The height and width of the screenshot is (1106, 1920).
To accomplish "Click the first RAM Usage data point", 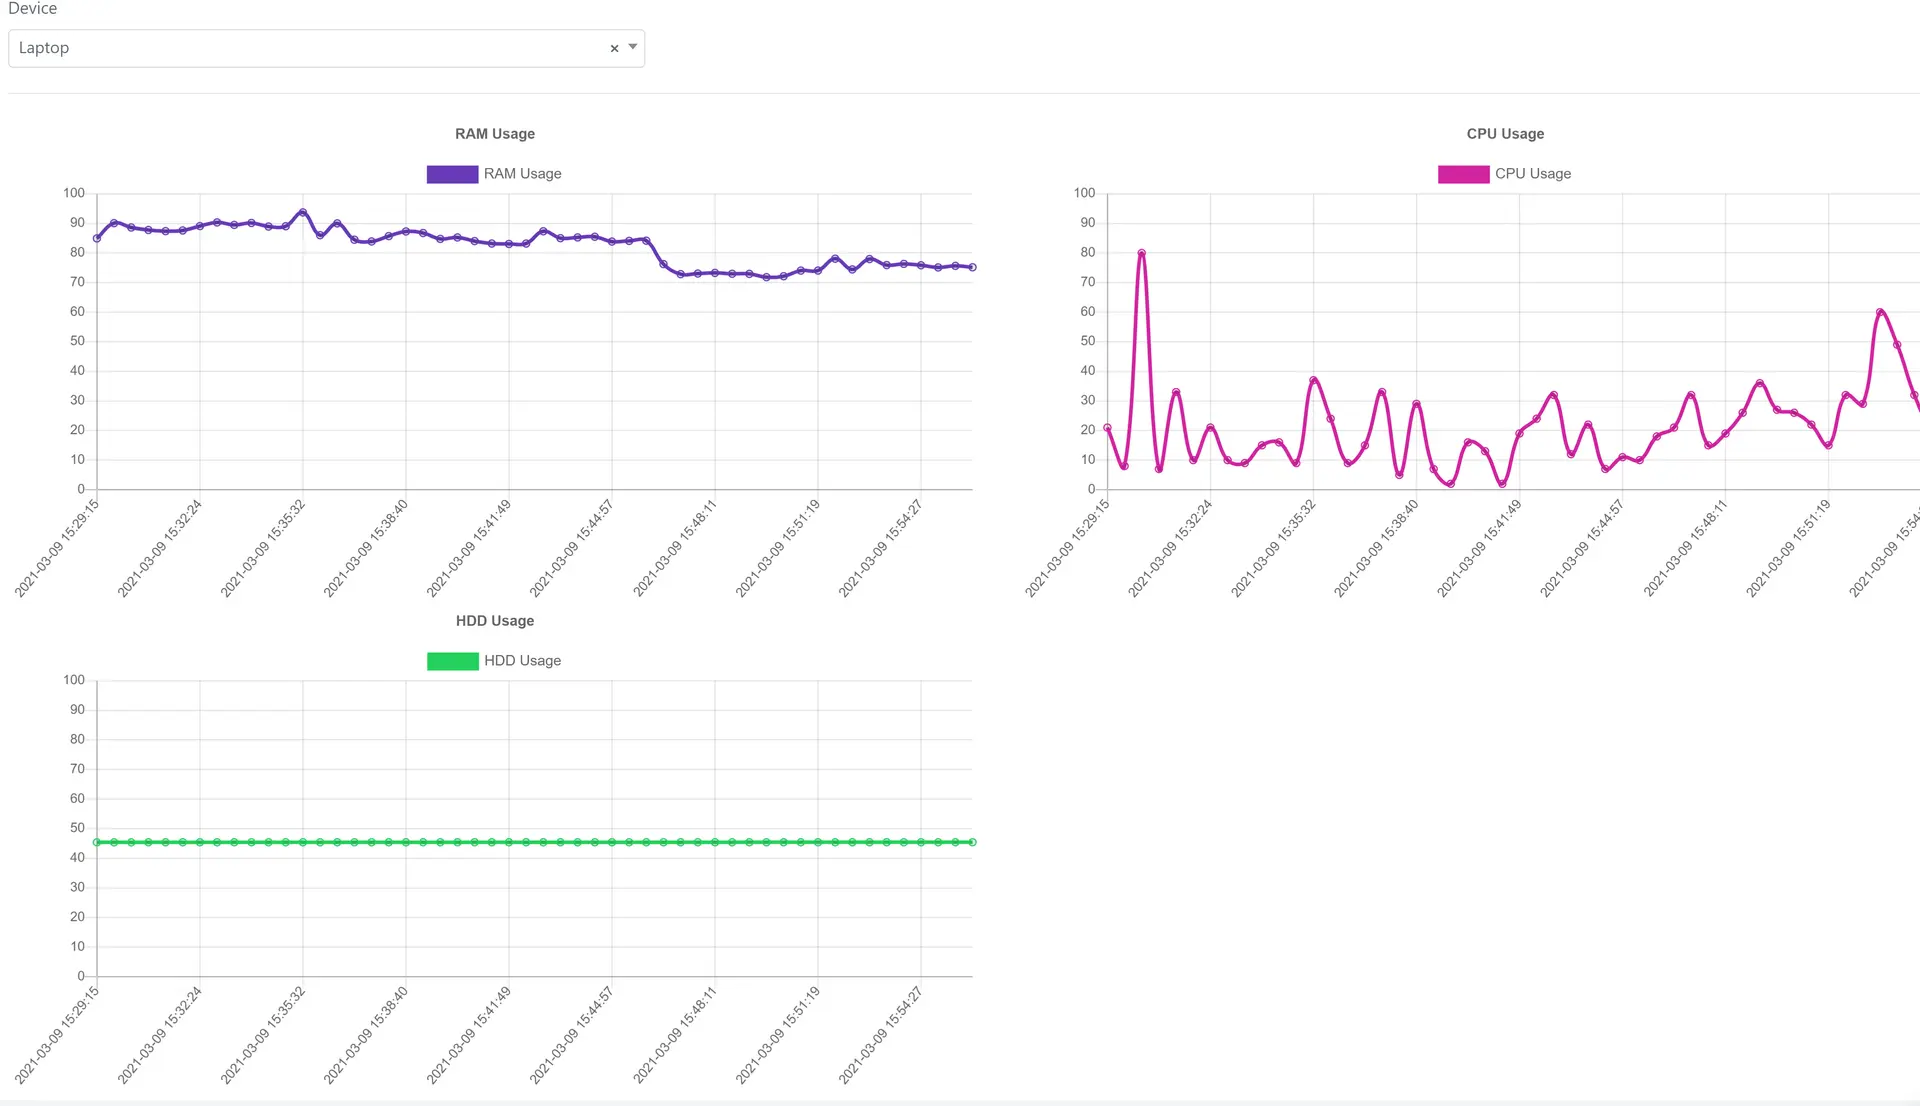I will [97, 239].
